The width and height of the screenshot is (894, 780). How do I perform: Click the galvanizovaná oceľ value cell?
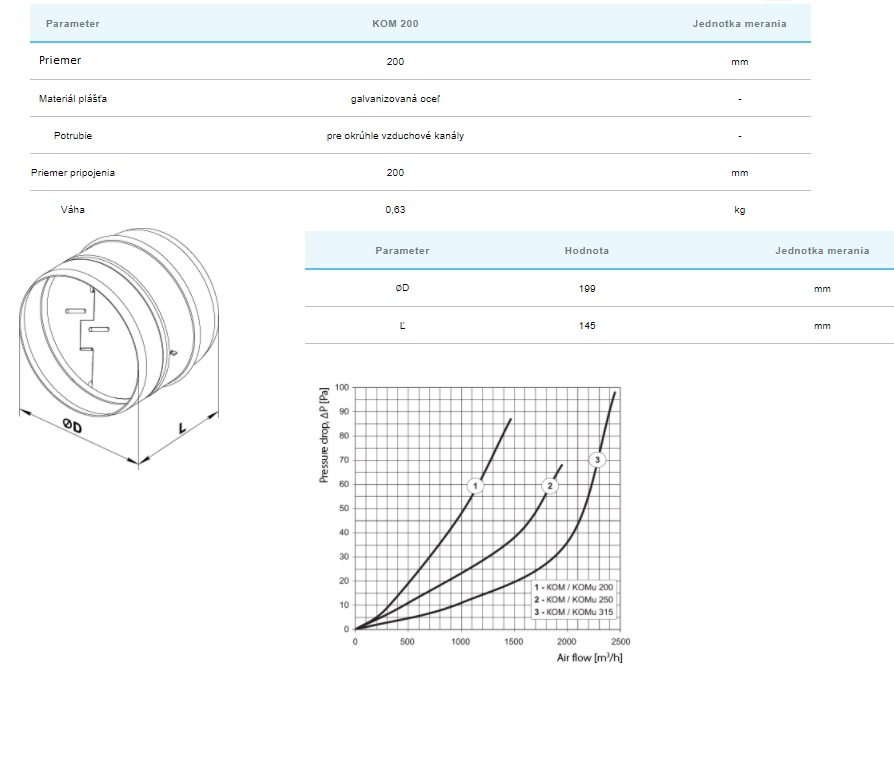pos(395,99)
